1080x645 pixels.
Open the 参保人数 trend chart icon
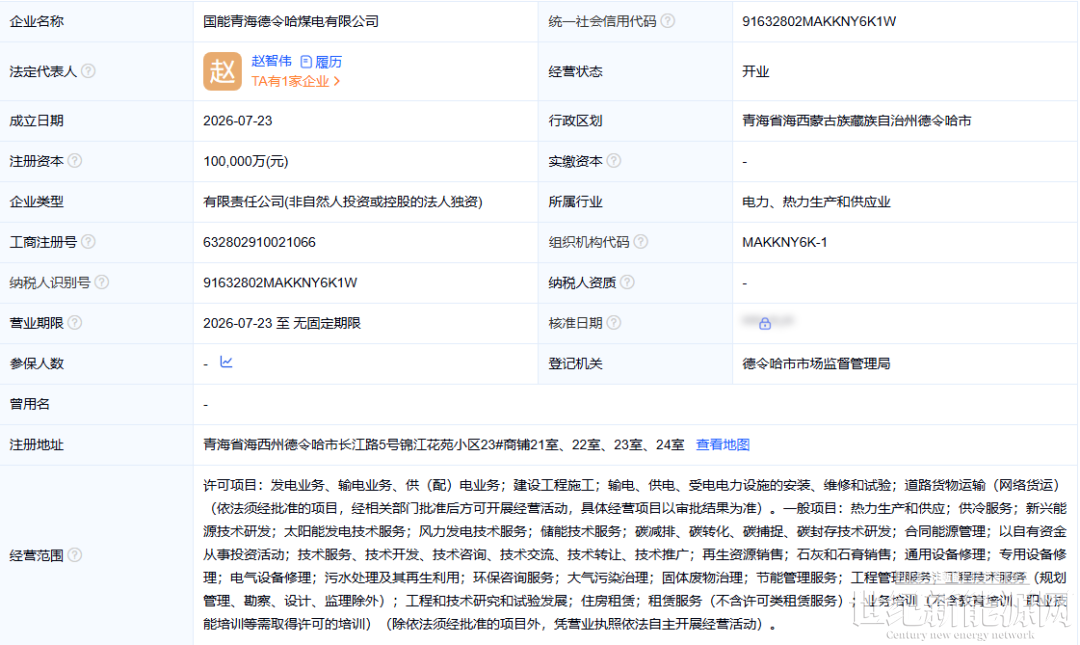point(226,362)
